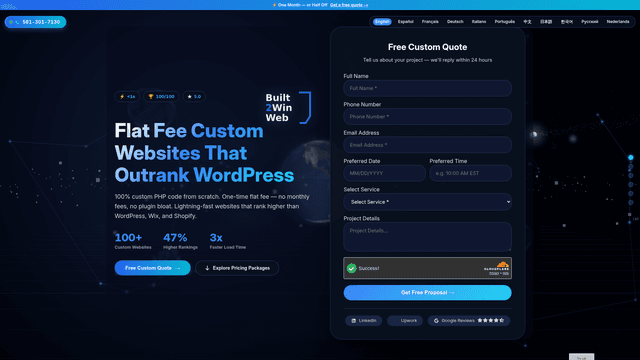This screenshot has width=640, height=360.
Task: Focus the Full Name field
Action: (427, 88)
